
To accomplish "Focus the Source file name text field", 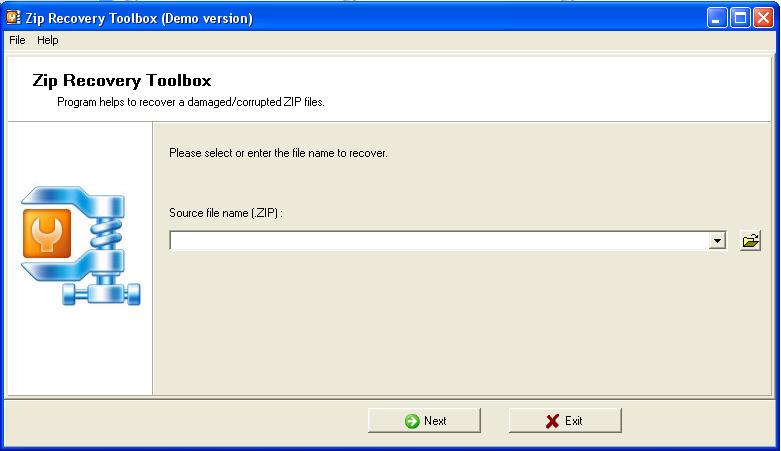I will (x=439, y=241).
